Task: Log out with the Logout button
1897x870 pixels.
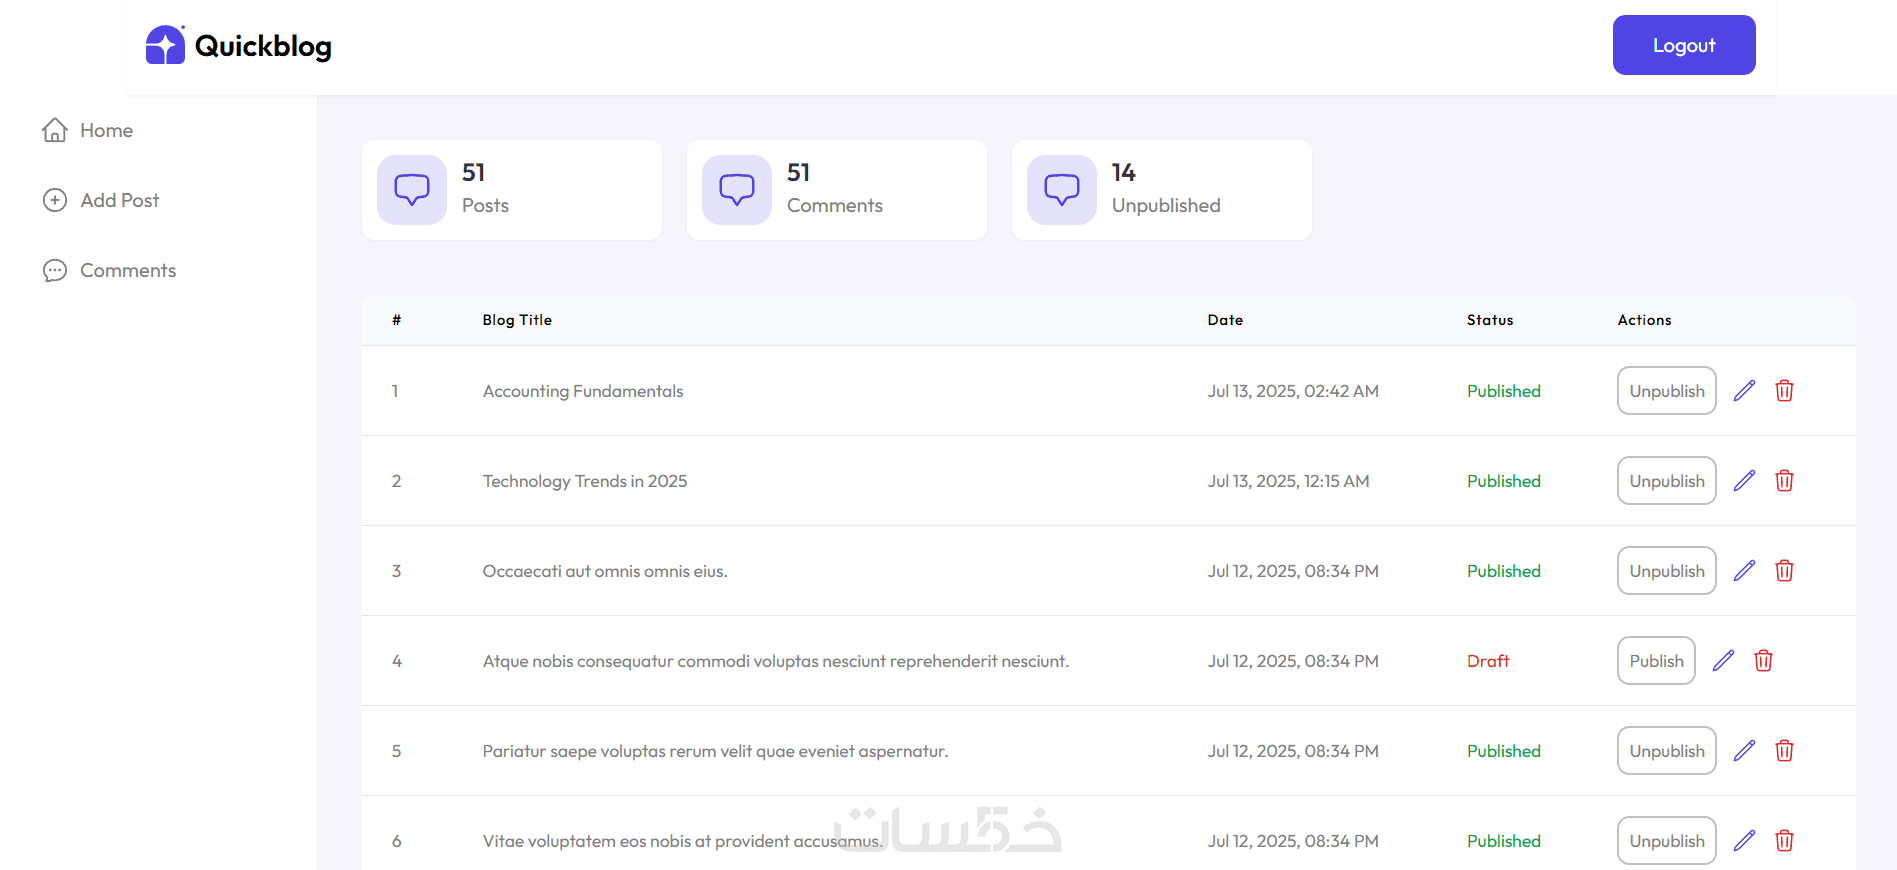Action: [x=1684, y=45]
